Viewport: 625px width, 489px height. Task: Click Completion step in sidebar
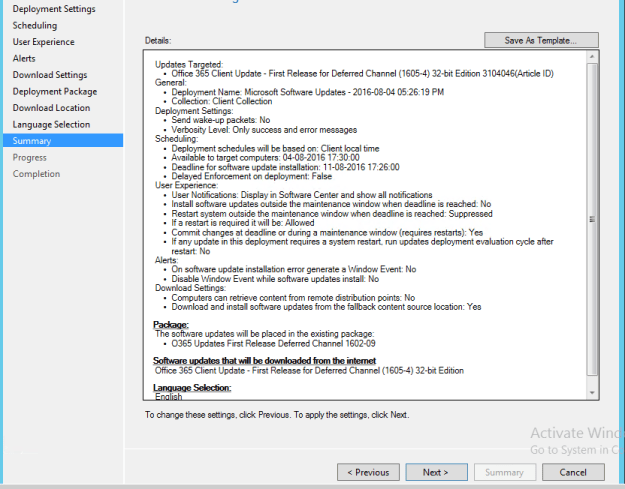pos(36,174)
